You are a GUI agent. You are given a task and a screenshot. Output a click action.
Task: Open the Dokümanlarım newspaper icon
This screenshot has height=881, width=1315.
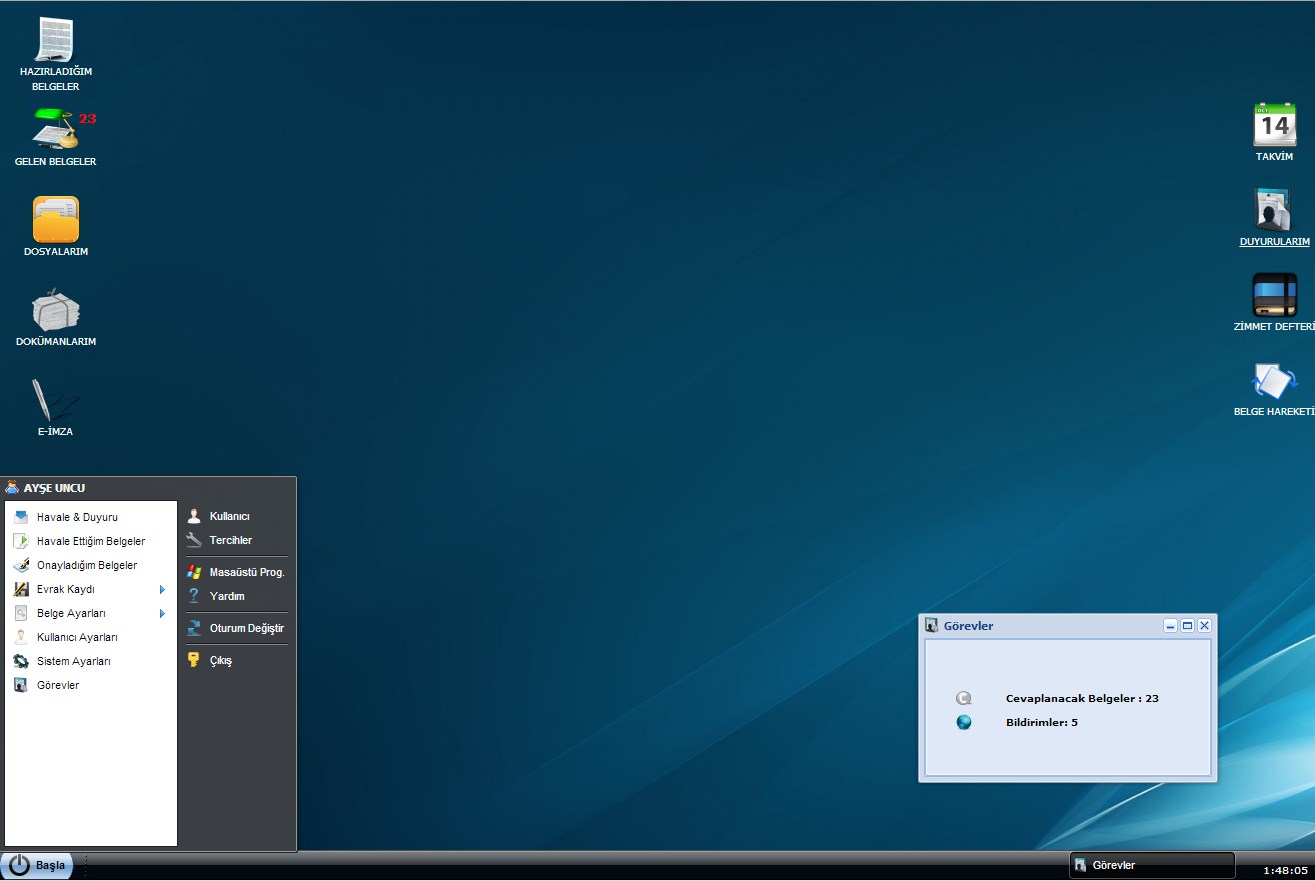[56, 310]
